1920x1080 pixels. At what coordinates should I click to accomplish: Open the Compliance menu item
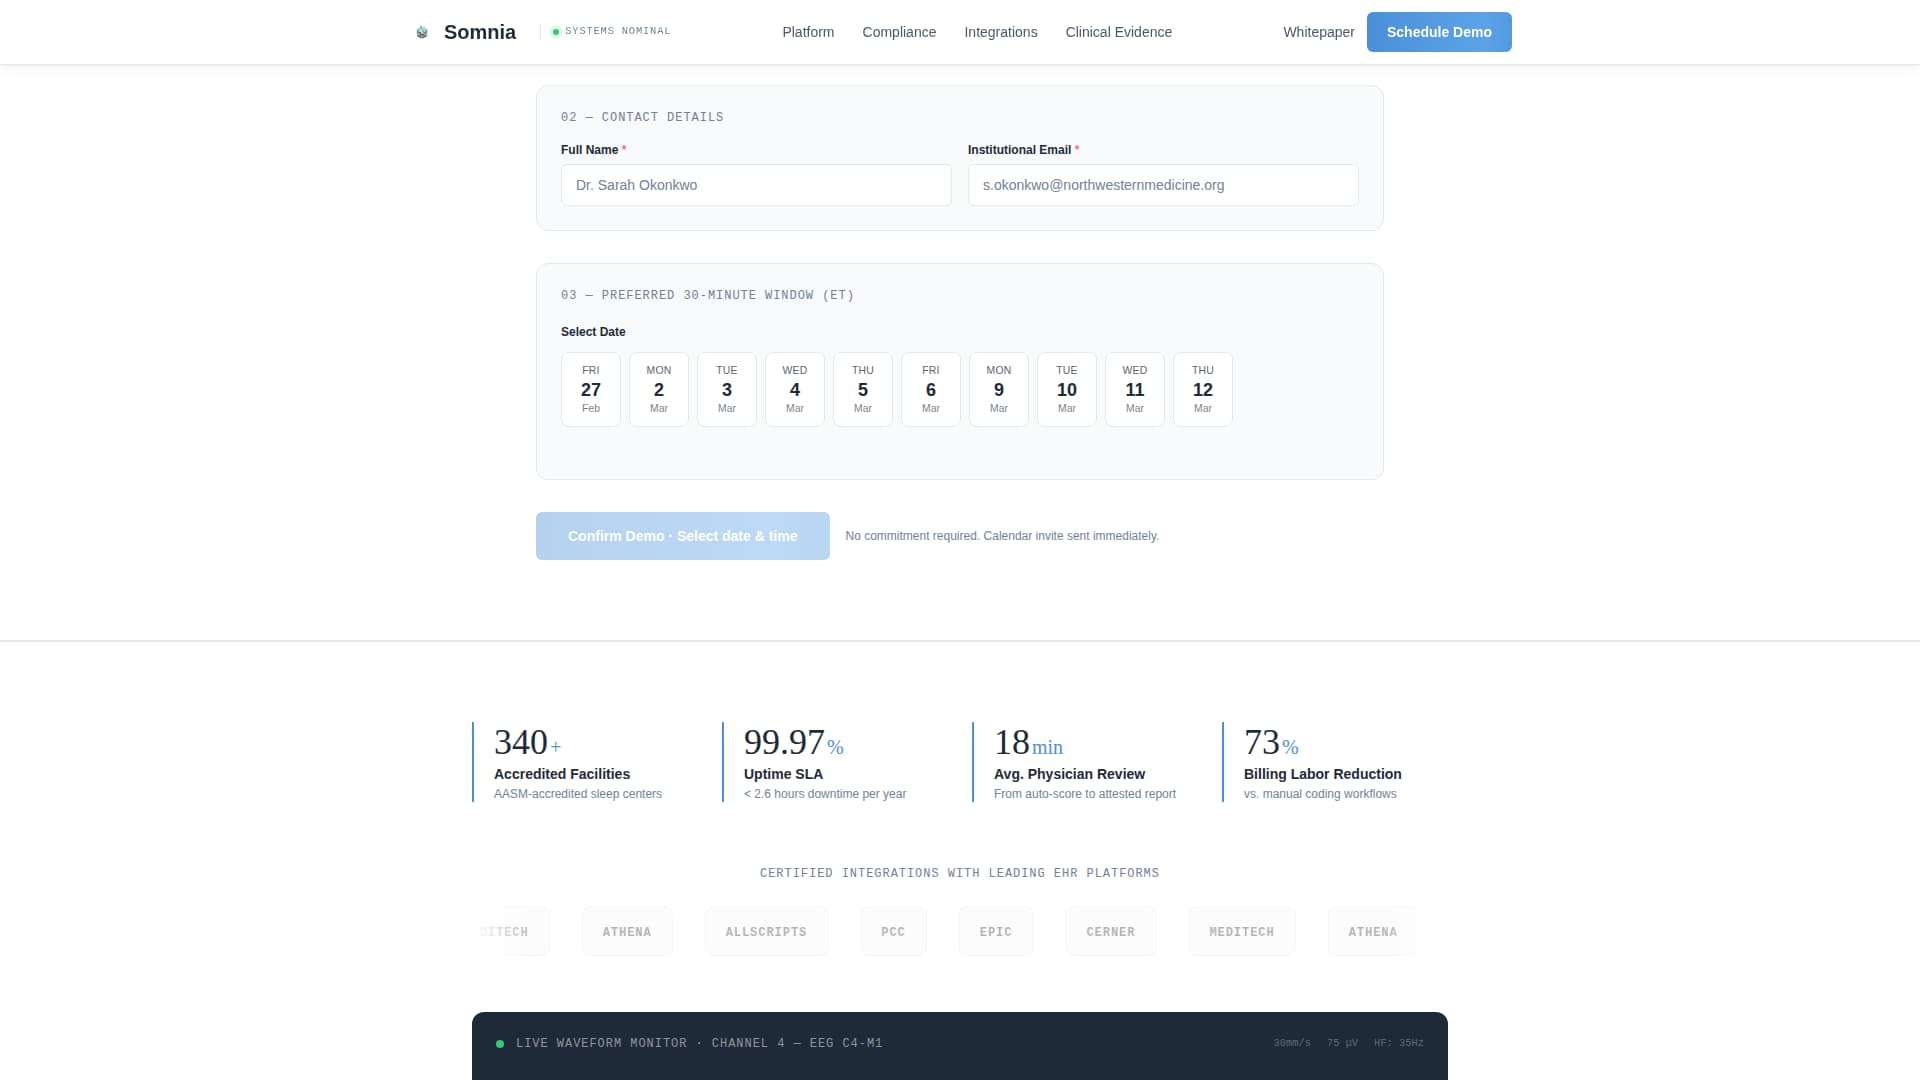click(x=899, y=32)
